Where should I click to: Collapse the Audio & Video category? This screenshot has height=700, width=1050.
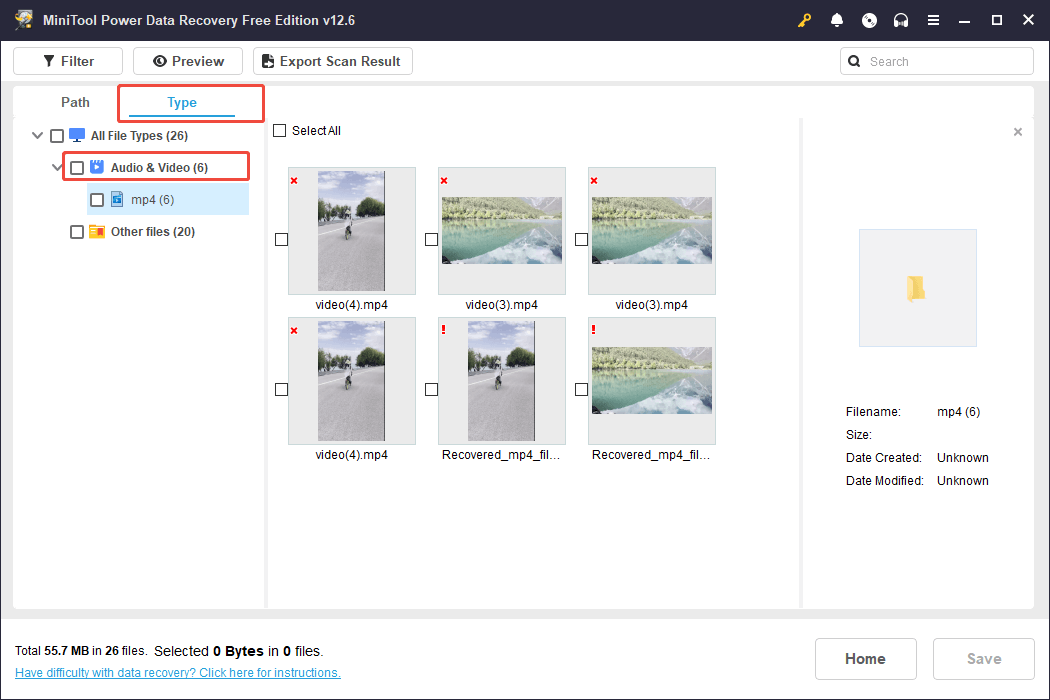[x=57, y=166]
